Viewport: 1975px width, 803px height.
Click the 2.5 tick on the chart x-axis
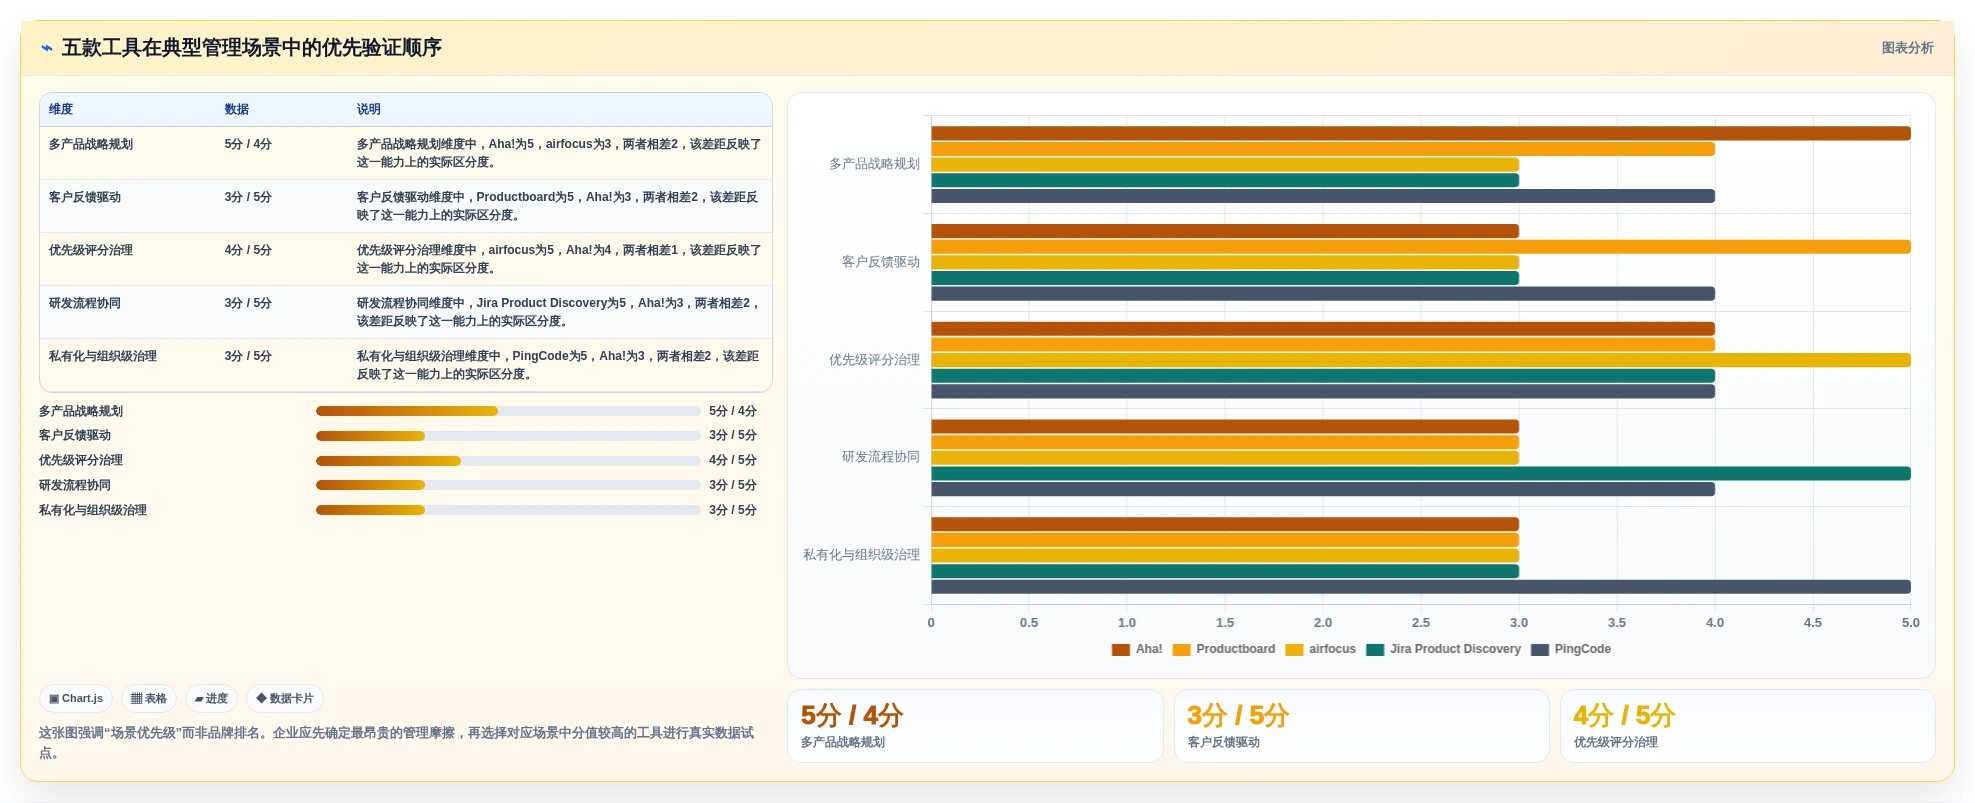click(1421, 622)
